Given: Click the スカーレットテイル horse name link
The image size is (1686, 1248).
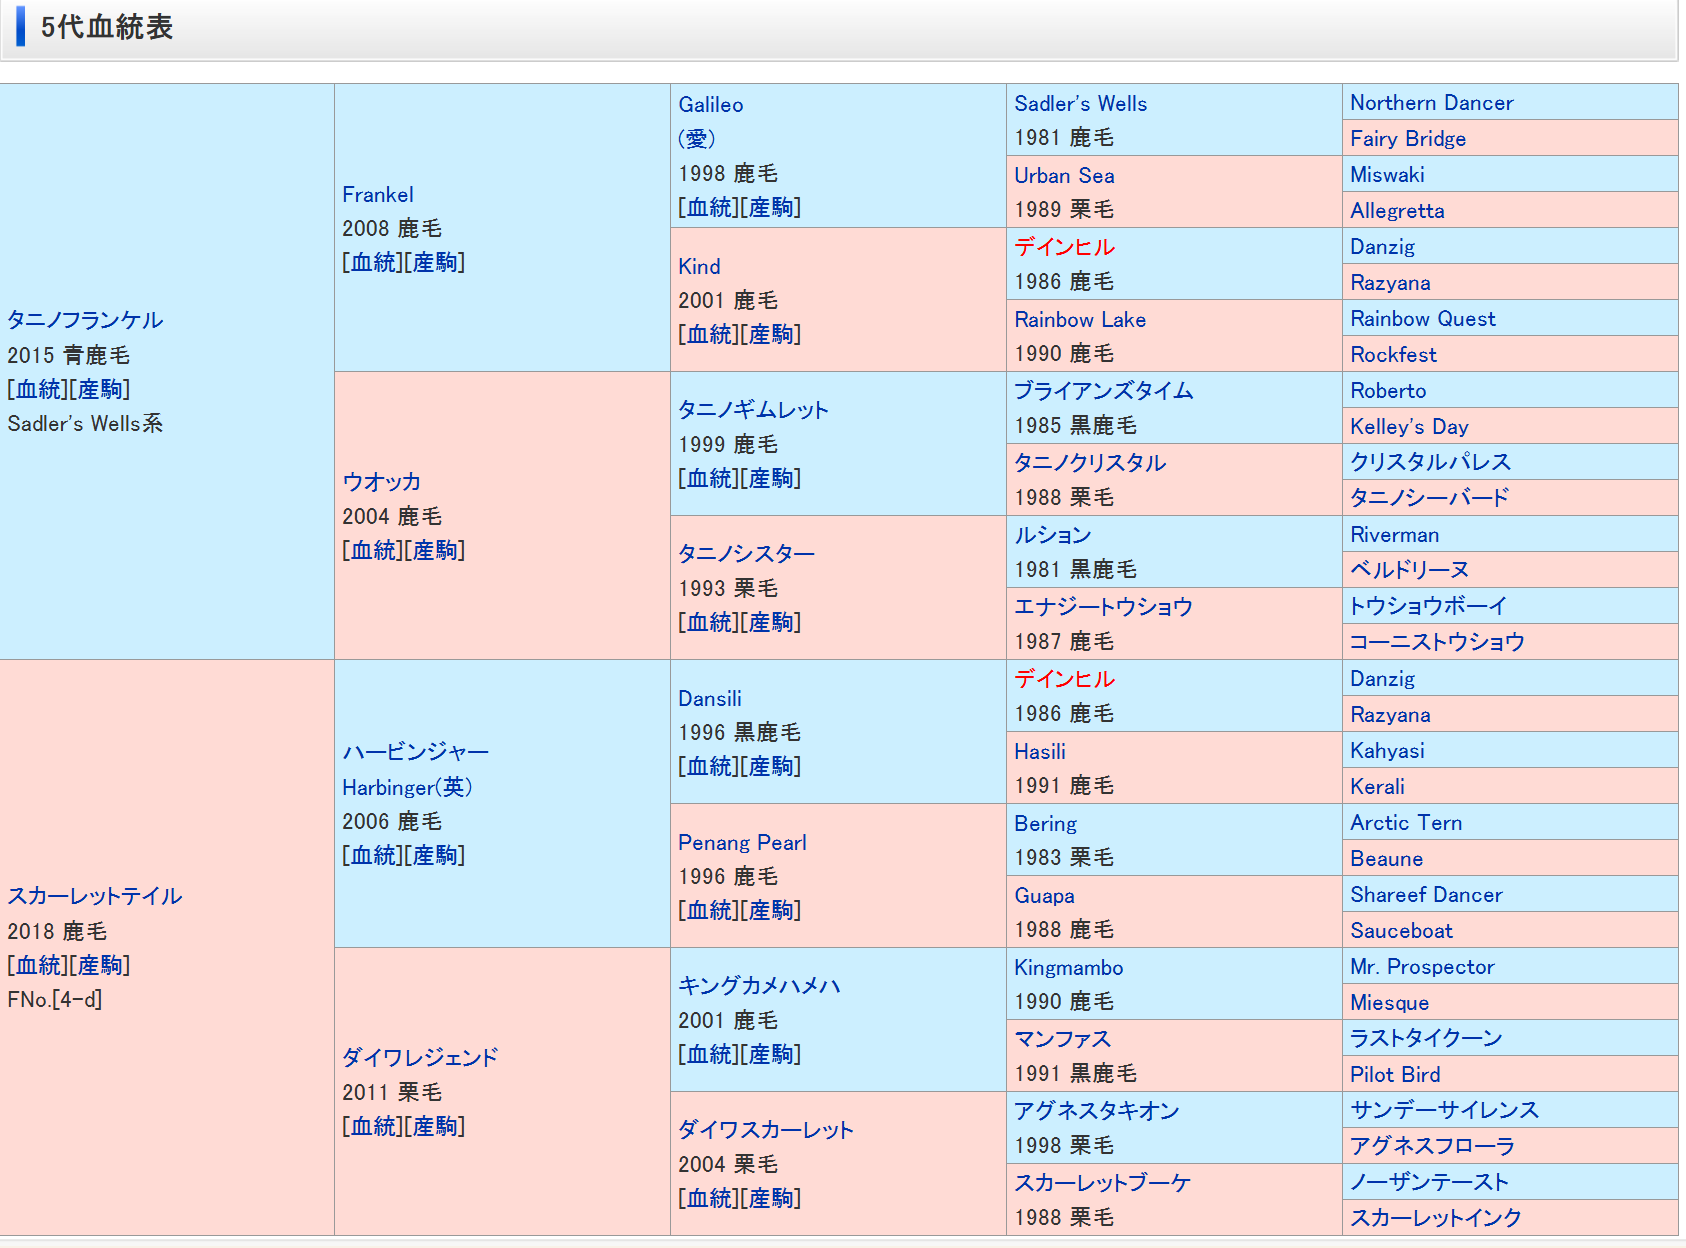Looking at the screenshot, I should coord(95,896).
